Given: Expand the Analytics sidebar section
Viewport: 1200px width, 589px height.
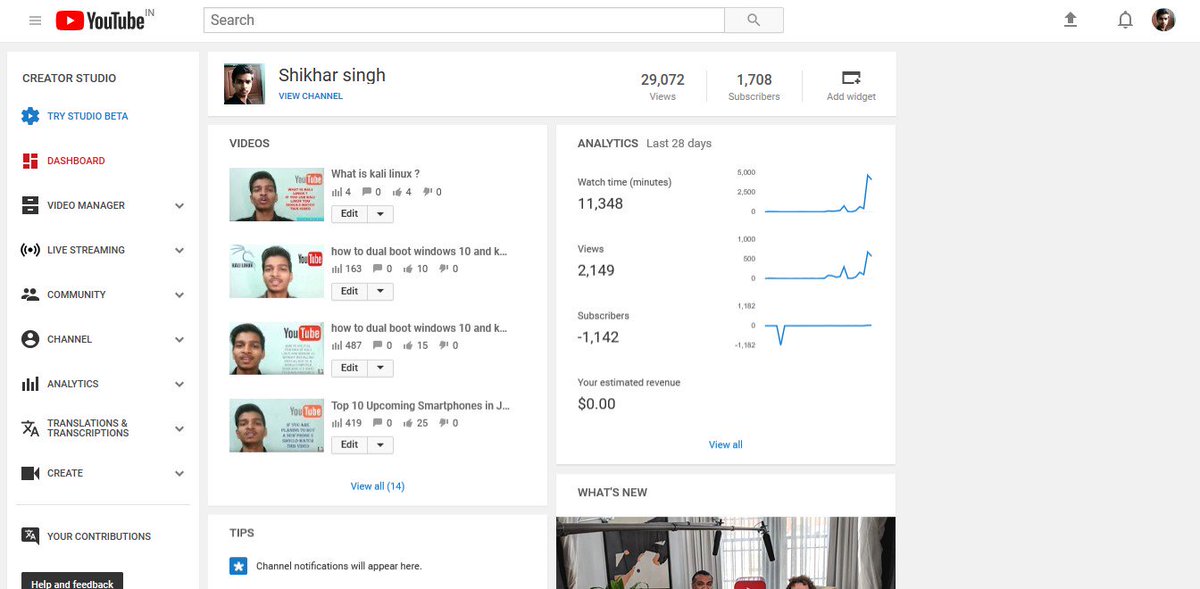Looking at the screenshot, I should [180, 384].
